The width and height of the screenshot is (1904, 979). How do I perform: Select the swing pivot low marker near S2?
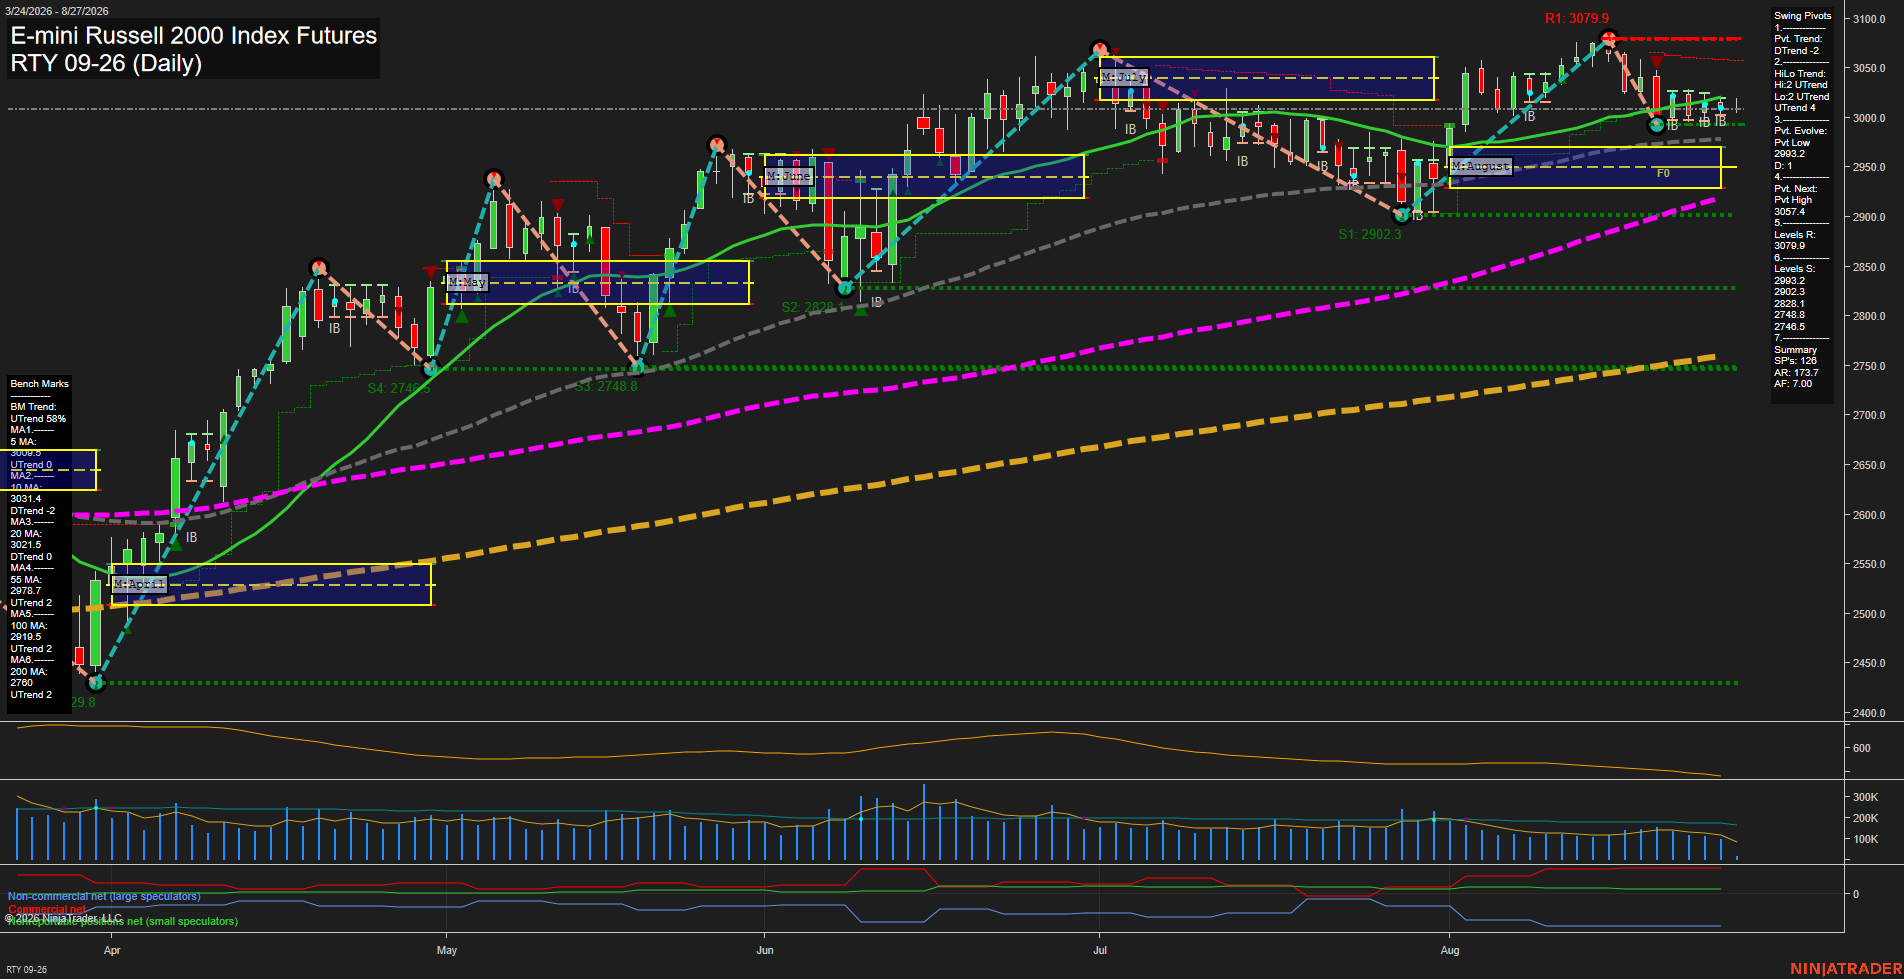[x=845, y=288]
